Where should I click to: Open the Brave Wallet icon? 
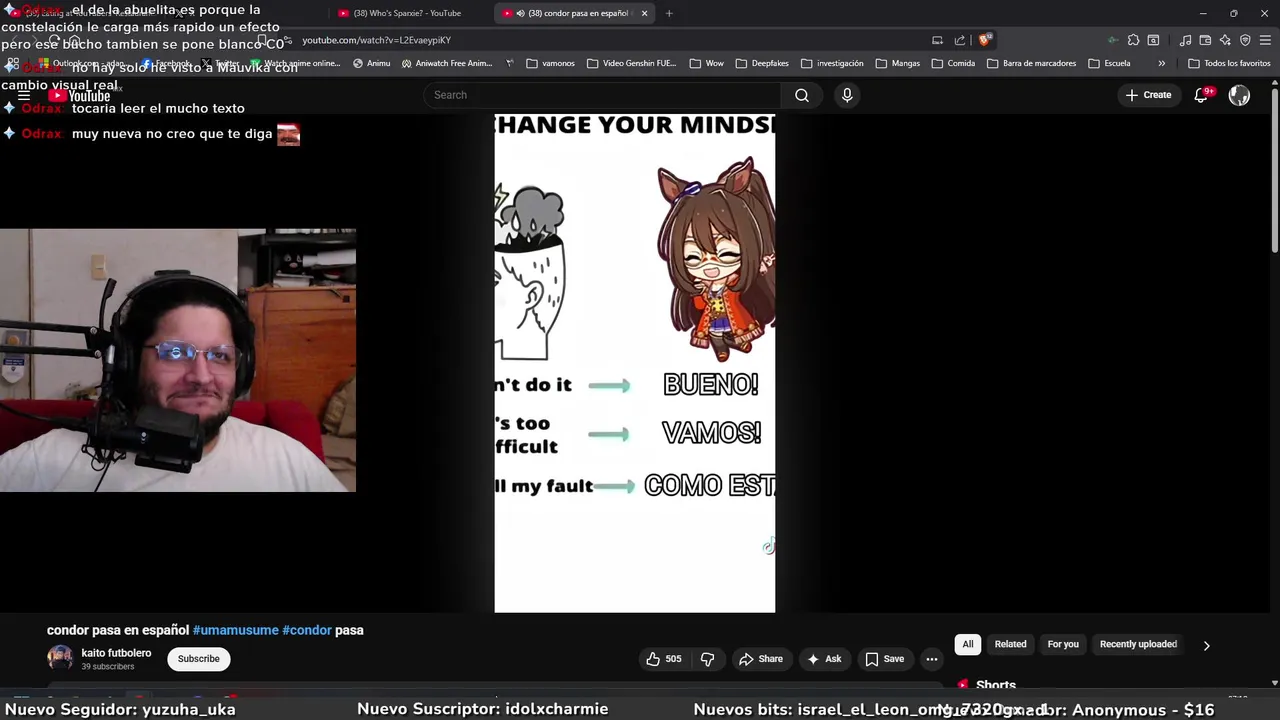coord(1205,40)
